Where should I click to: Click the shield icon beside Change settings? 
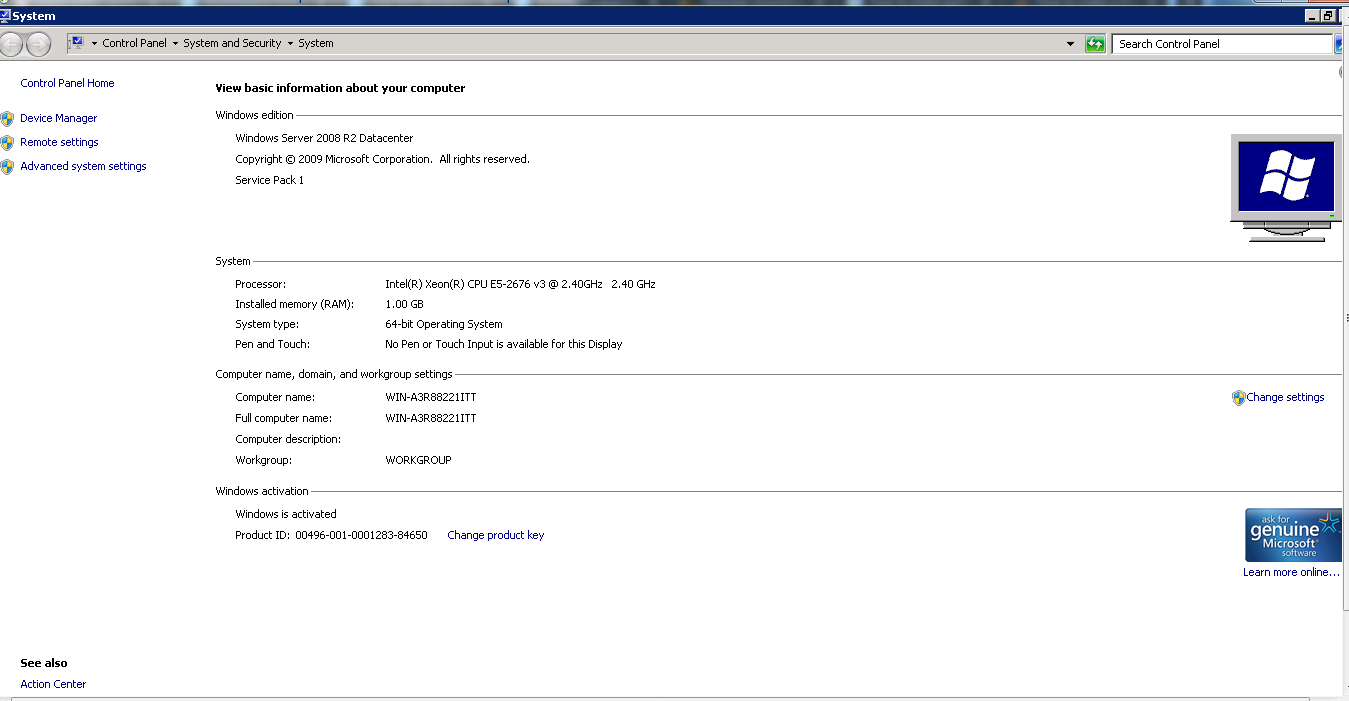click(1239, 397)
